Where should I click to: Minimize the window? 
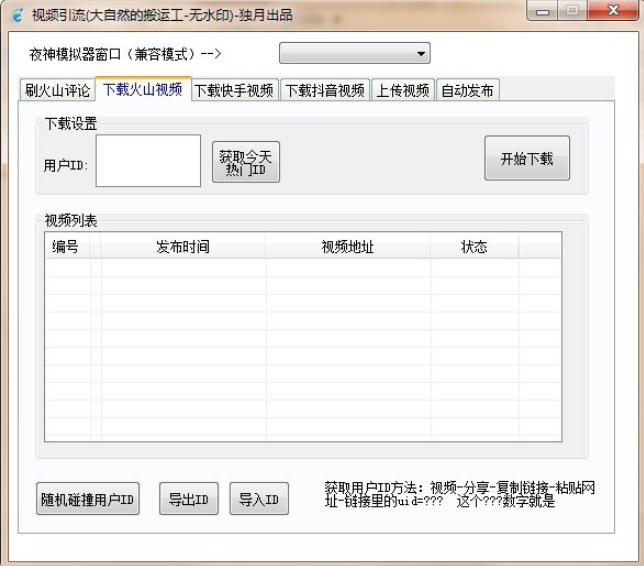coord(542,11)
